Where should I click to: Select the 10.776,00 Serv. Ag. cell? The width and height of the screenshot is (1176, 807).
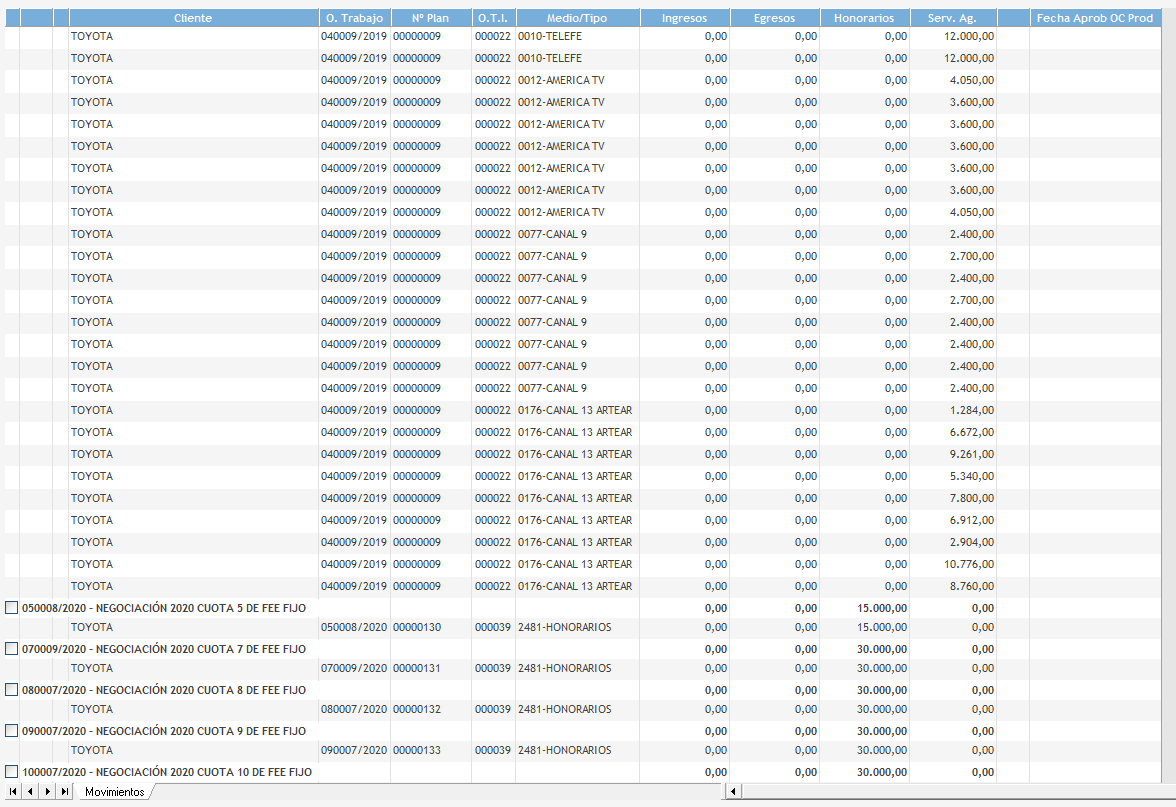point(953,564)
